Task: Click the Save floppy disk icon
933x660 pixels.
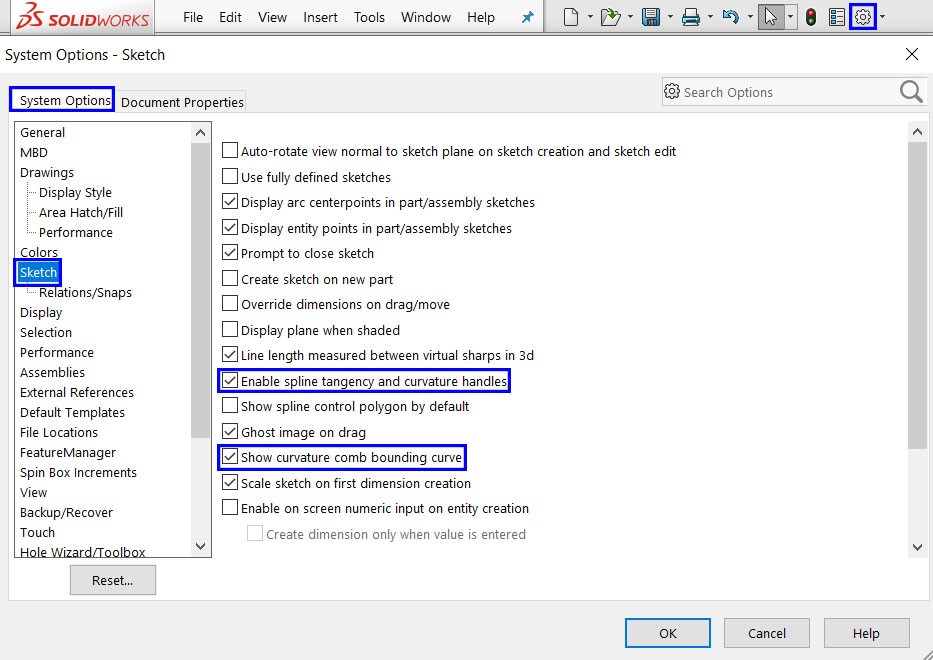Action: pyautogui.click(x=650, y=17)
